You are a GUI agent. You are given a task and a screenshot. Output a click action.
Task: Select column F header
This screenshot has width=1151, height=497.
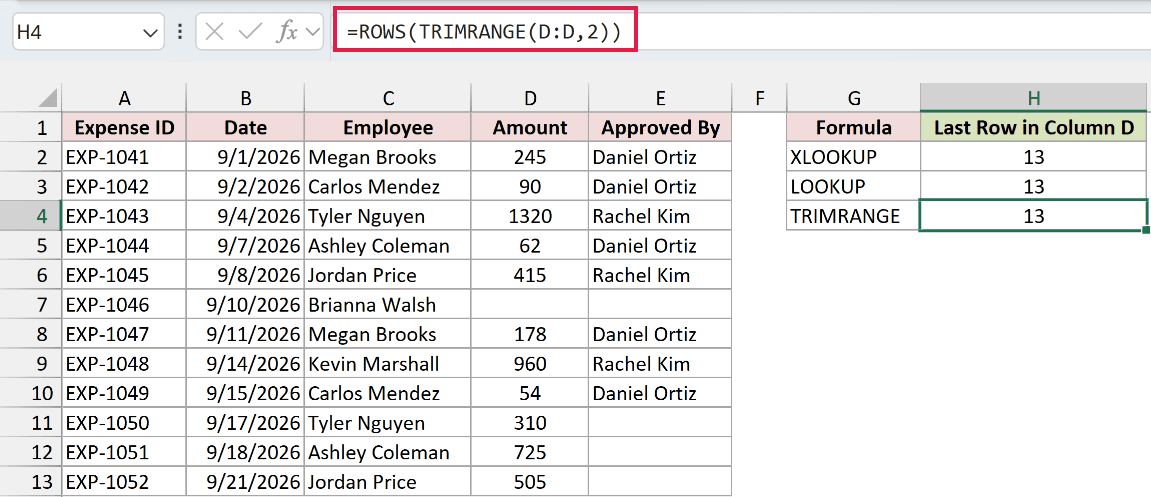pos(759,98)
